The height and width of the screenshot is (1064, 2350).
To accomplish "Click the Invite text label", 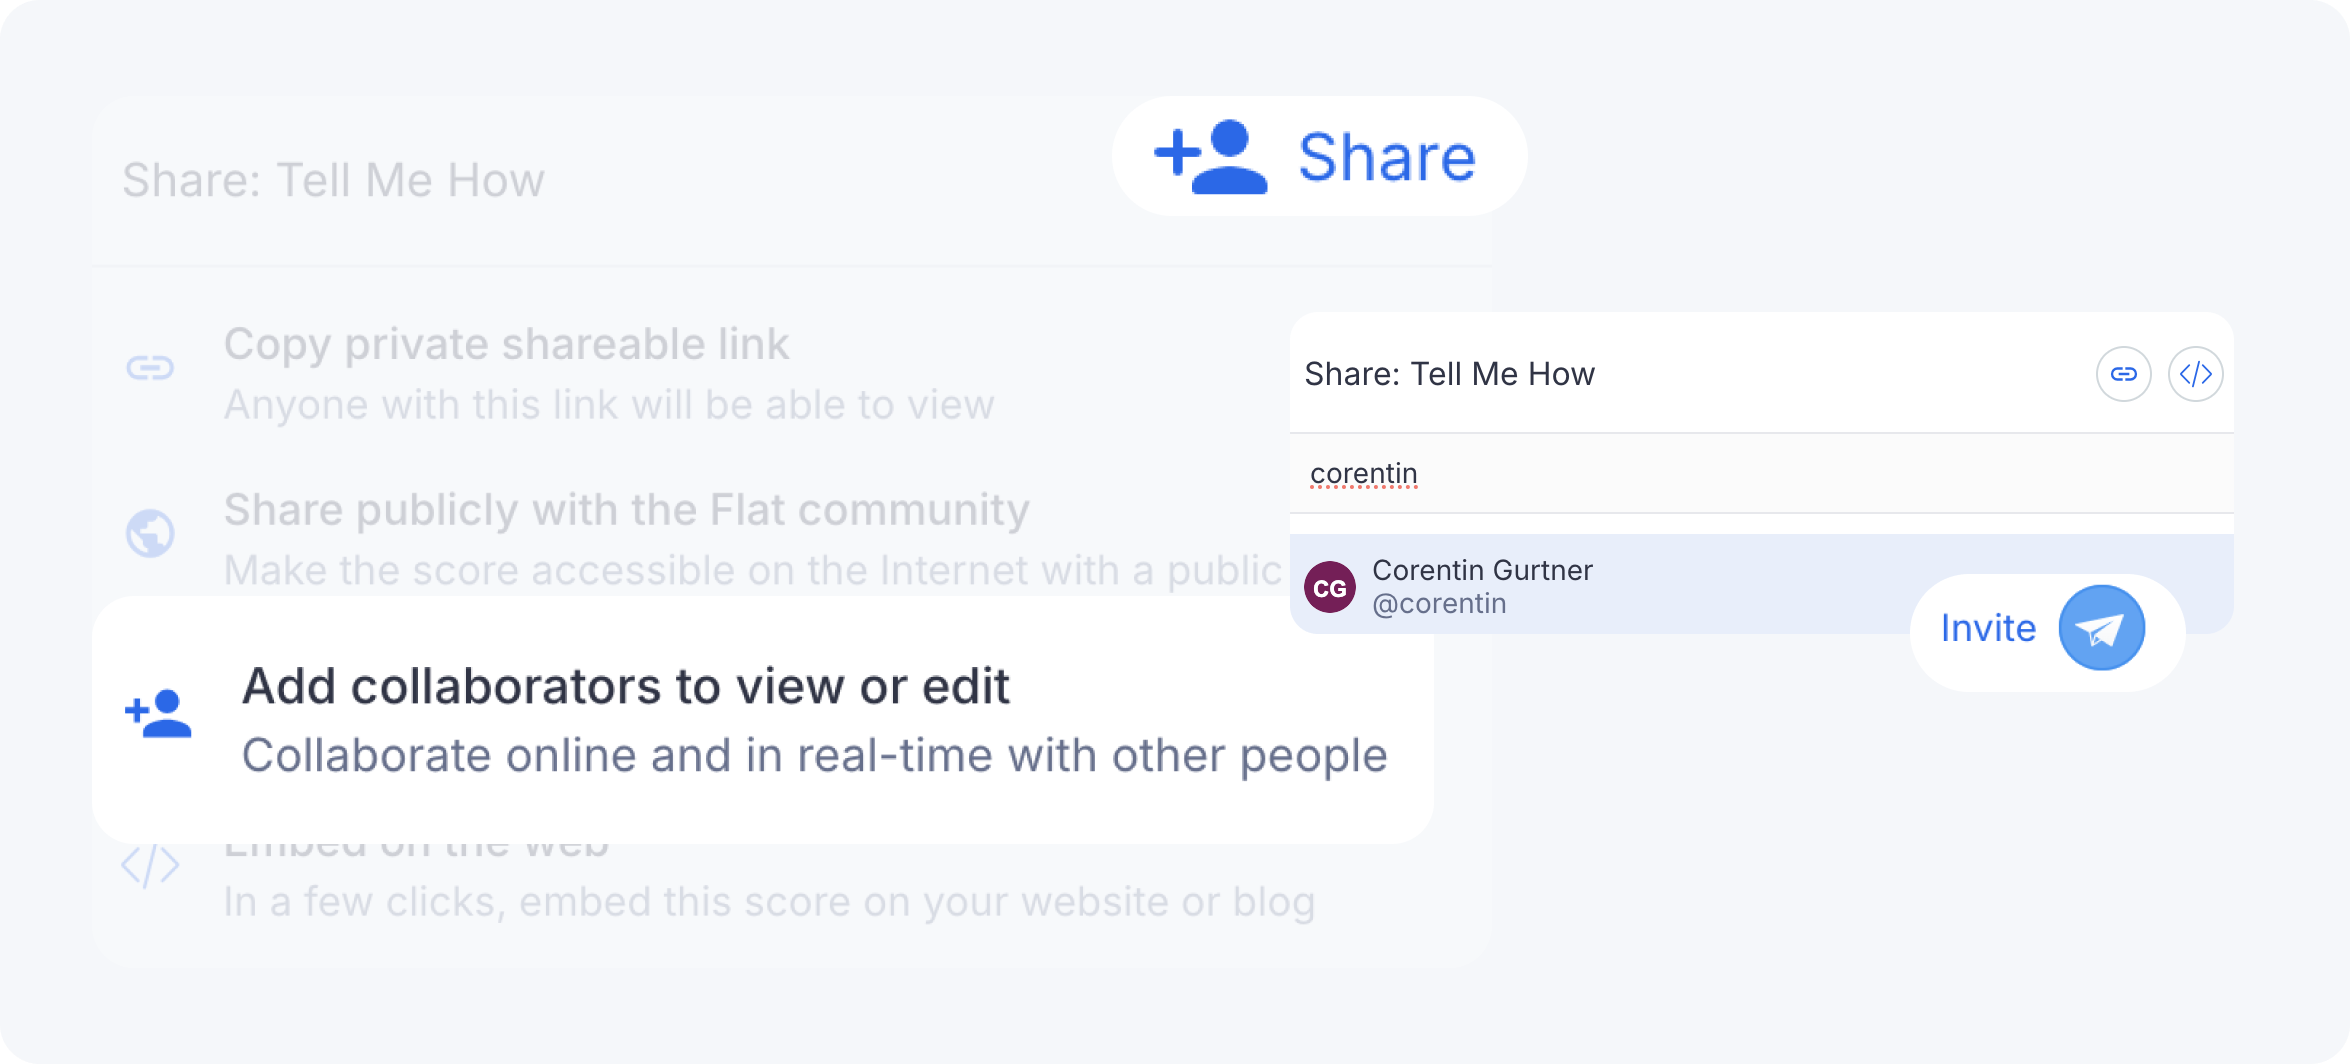I will coord(1988,629).
